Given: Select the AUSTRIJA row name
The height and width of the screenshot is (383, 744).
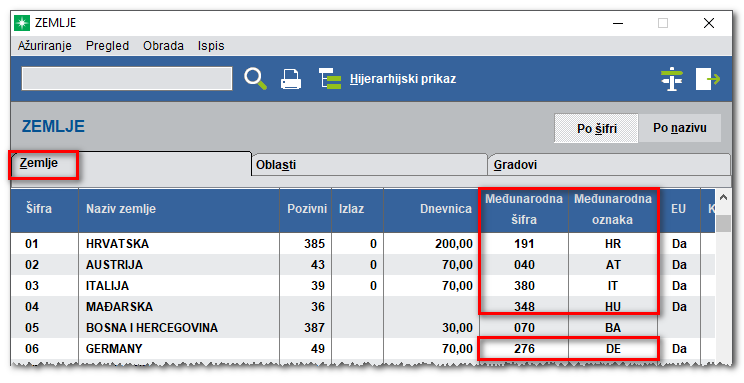Looking at the screenshot, I should (114, 265).
